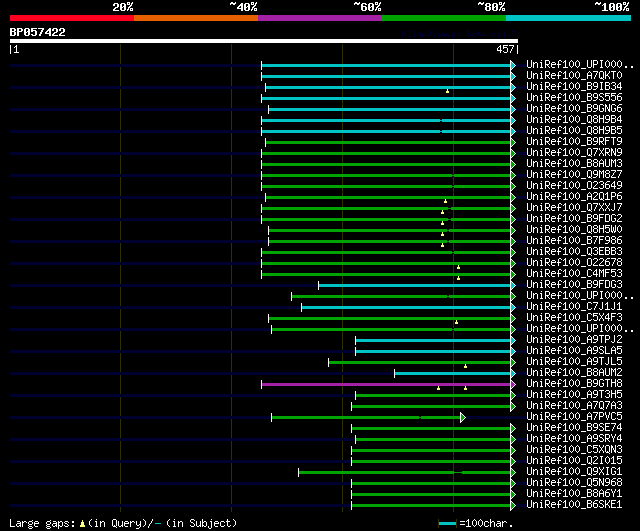Click the cyan ~100% identity legend segment

(568, 18)
